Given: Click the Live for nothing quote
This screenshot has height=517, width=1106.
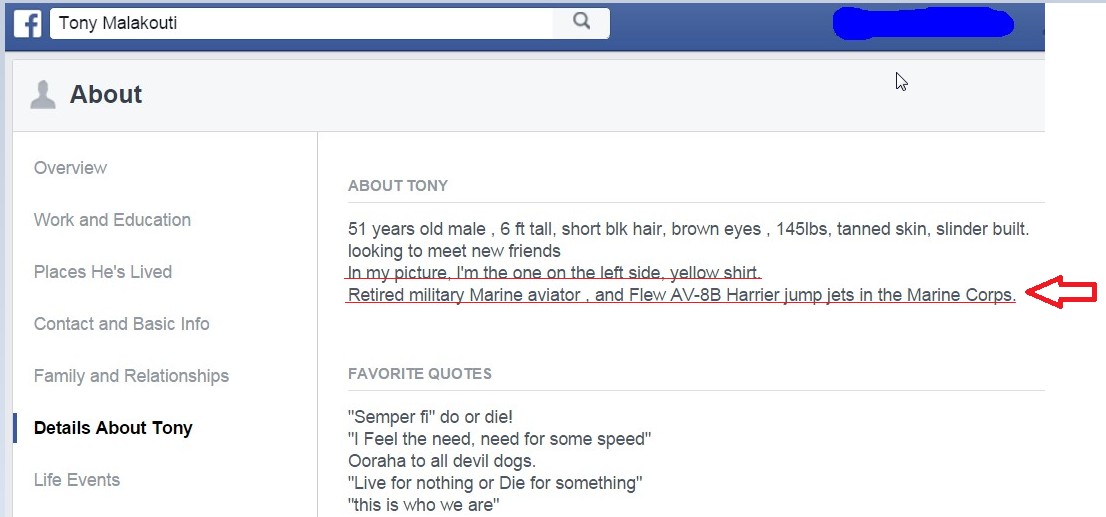Looking at the screenshot, I should [494, 483].
